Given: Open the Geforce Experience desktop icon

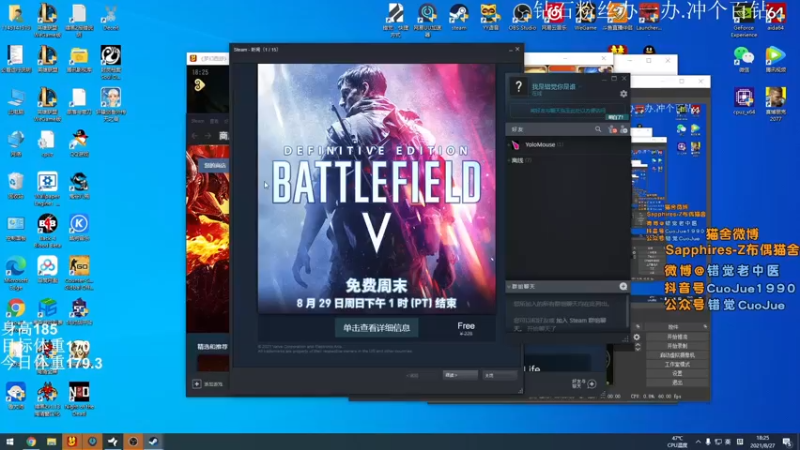Looking at the screenshot, I should coord(743,20).
